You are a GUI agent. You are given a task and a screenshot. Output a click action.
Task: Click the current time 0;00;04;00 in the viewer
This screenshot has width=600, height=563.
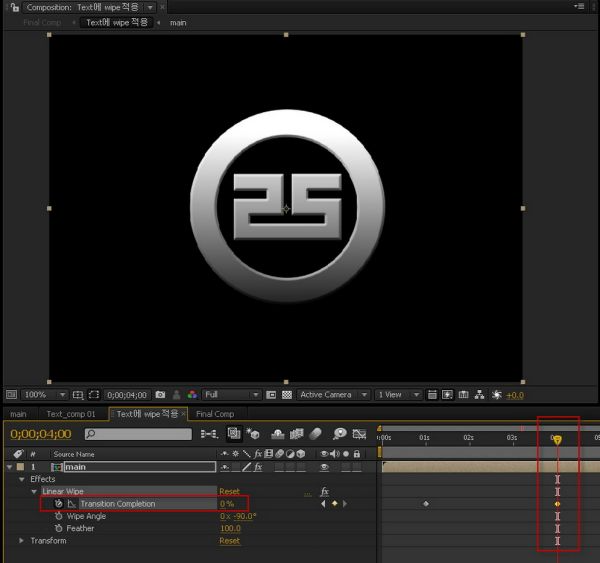click(127, 395)
